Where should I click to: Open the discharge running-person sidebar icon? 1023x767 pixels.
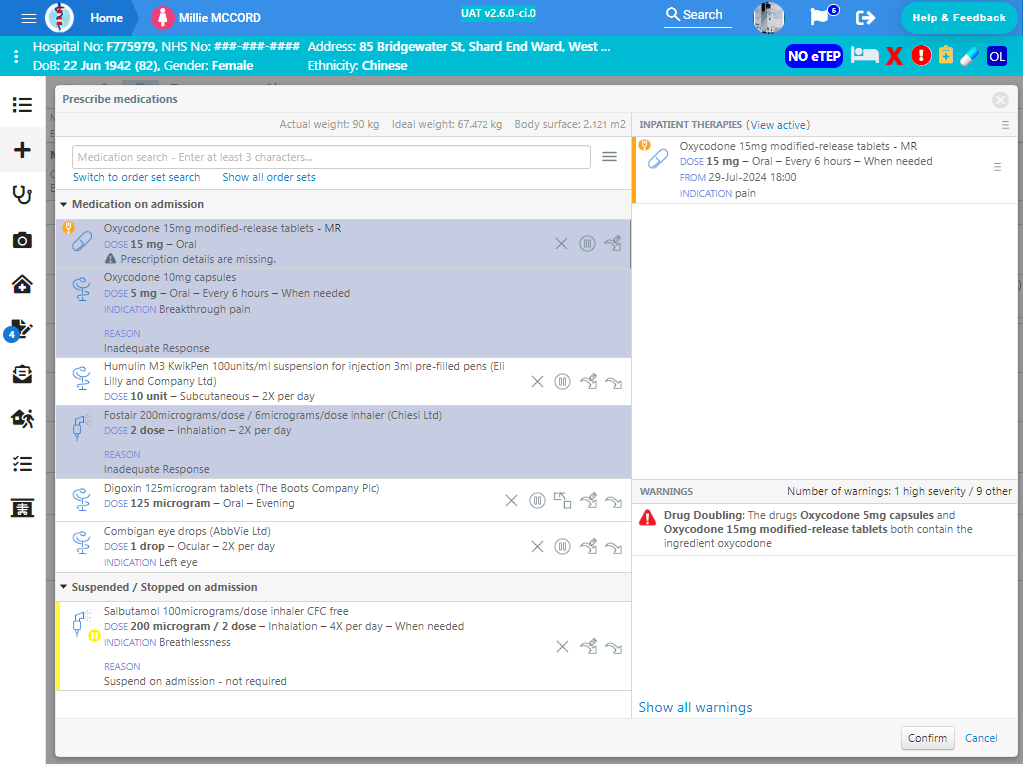[22, 419]
